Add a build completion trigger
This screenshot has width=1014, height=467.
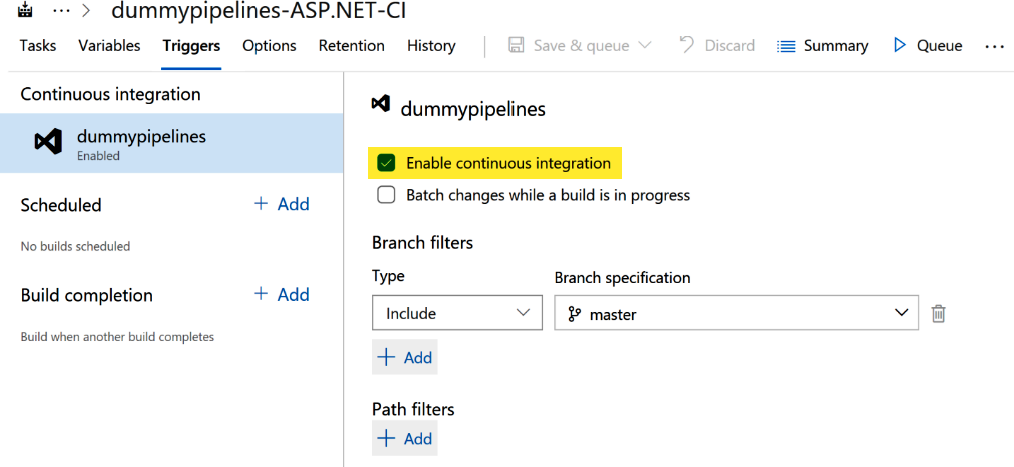tap(282, 295)
